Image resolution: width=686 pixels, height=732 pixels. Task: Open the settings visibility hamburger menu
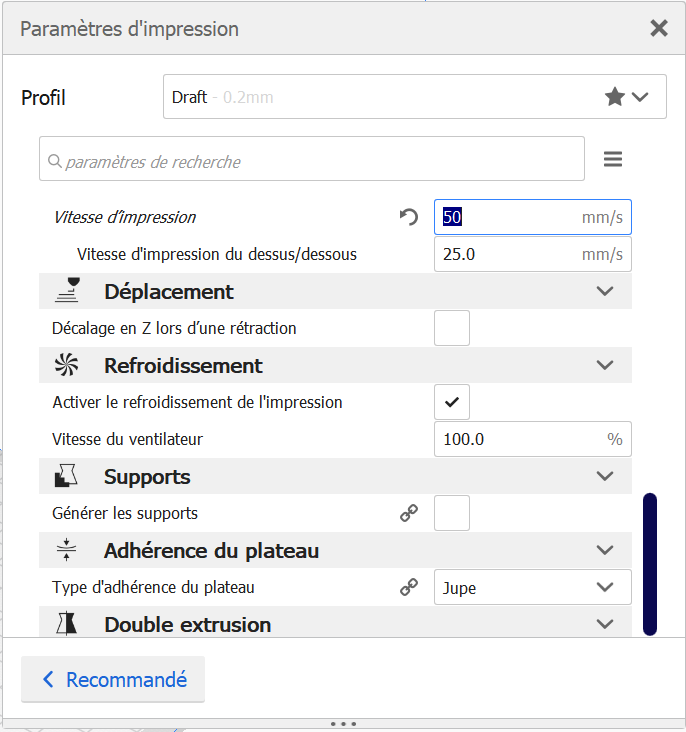click(x=613, y=160)
